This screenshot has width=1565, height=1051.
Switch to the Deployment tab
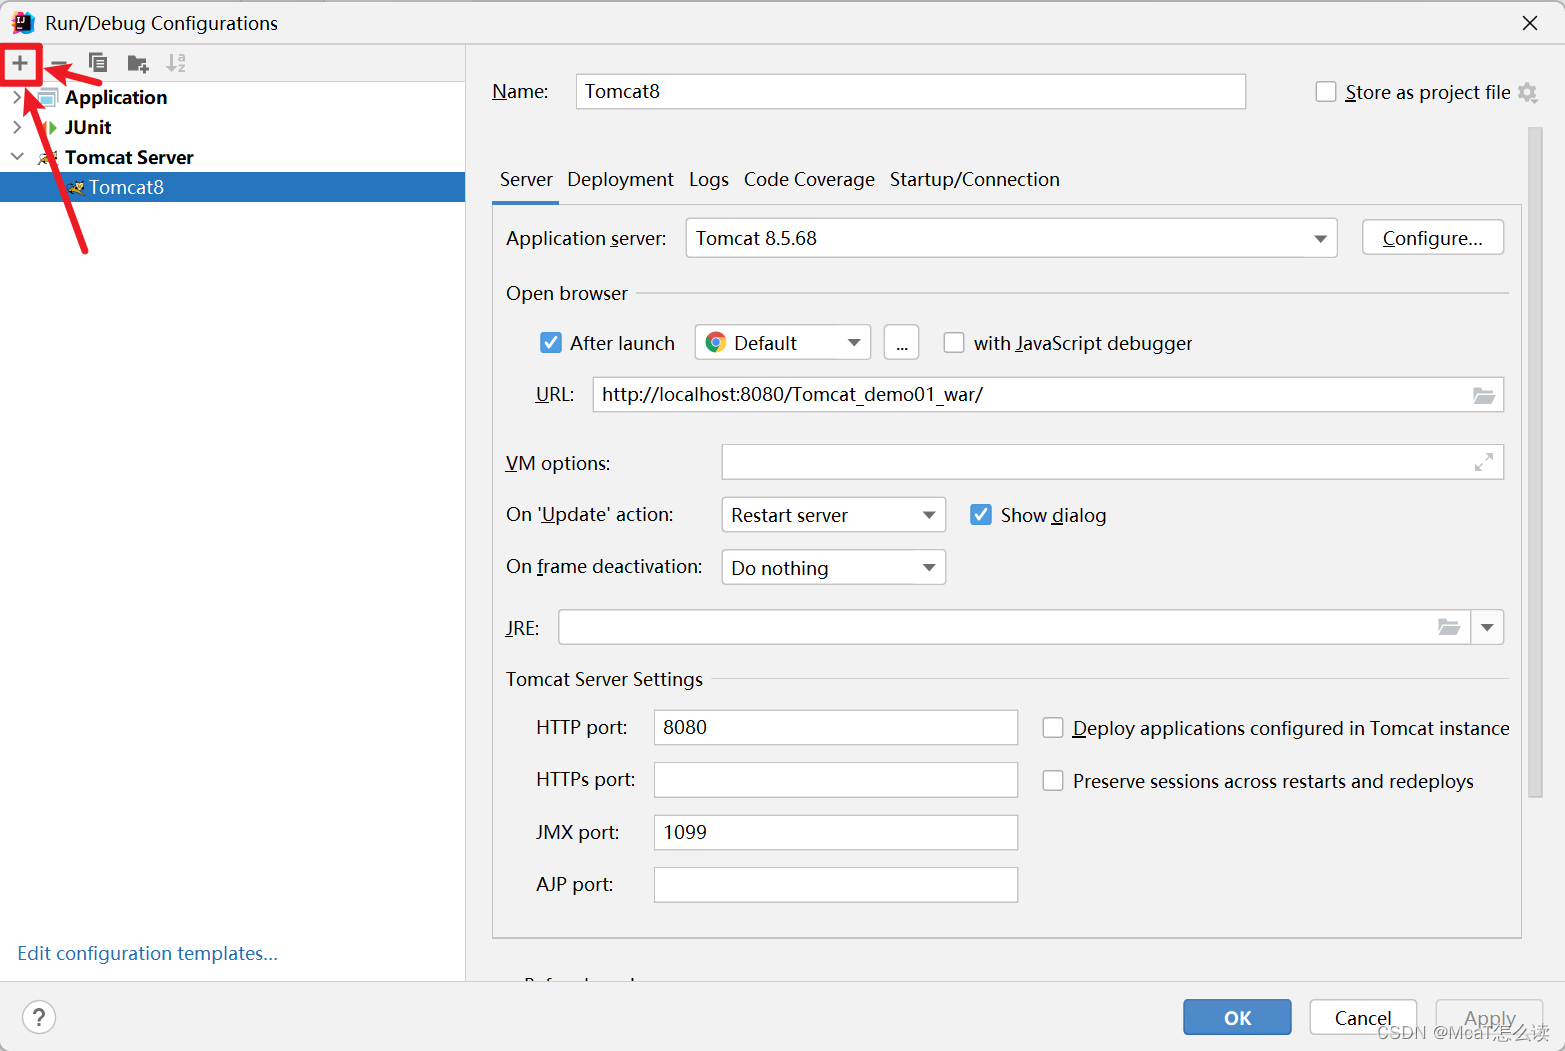(620, 180)
